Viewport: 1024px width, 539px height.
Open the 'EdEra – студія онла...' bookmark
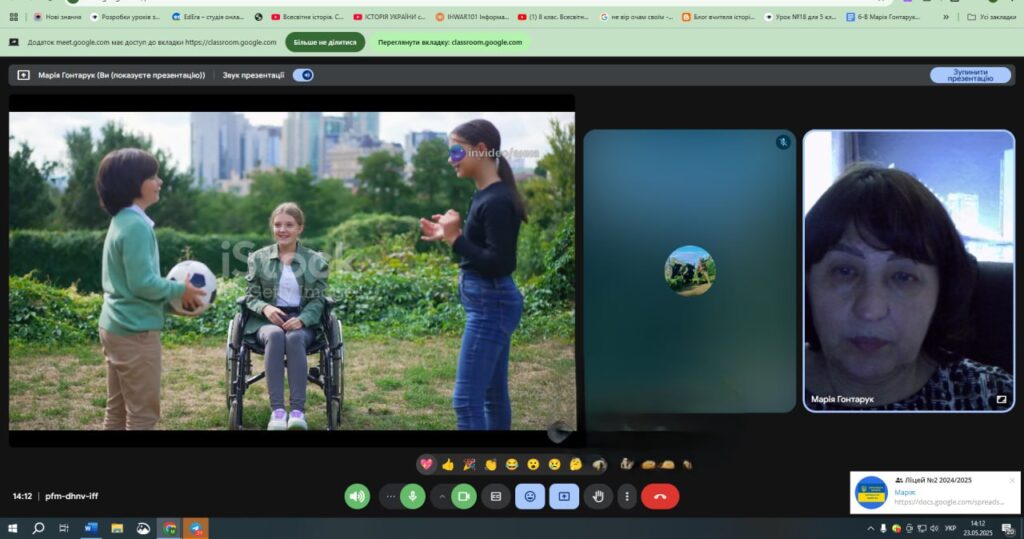[x=207, y=17]
